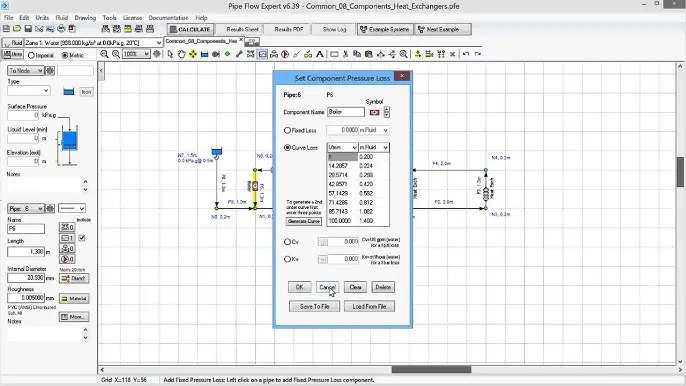The height and width of the screenshot is (386, 686).
Task: Click the Load From File button
Action: tap(369, 306)
